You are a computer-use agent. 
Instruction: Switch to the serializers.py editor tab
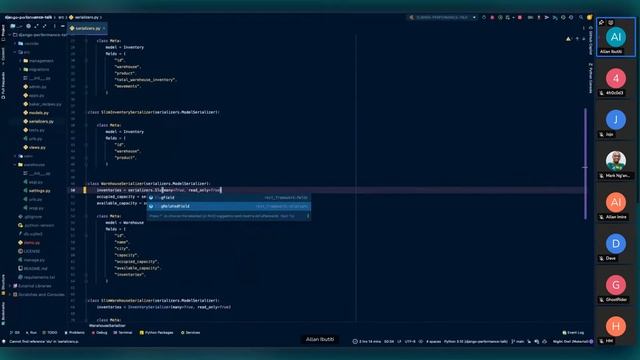[x=87, y=28]
